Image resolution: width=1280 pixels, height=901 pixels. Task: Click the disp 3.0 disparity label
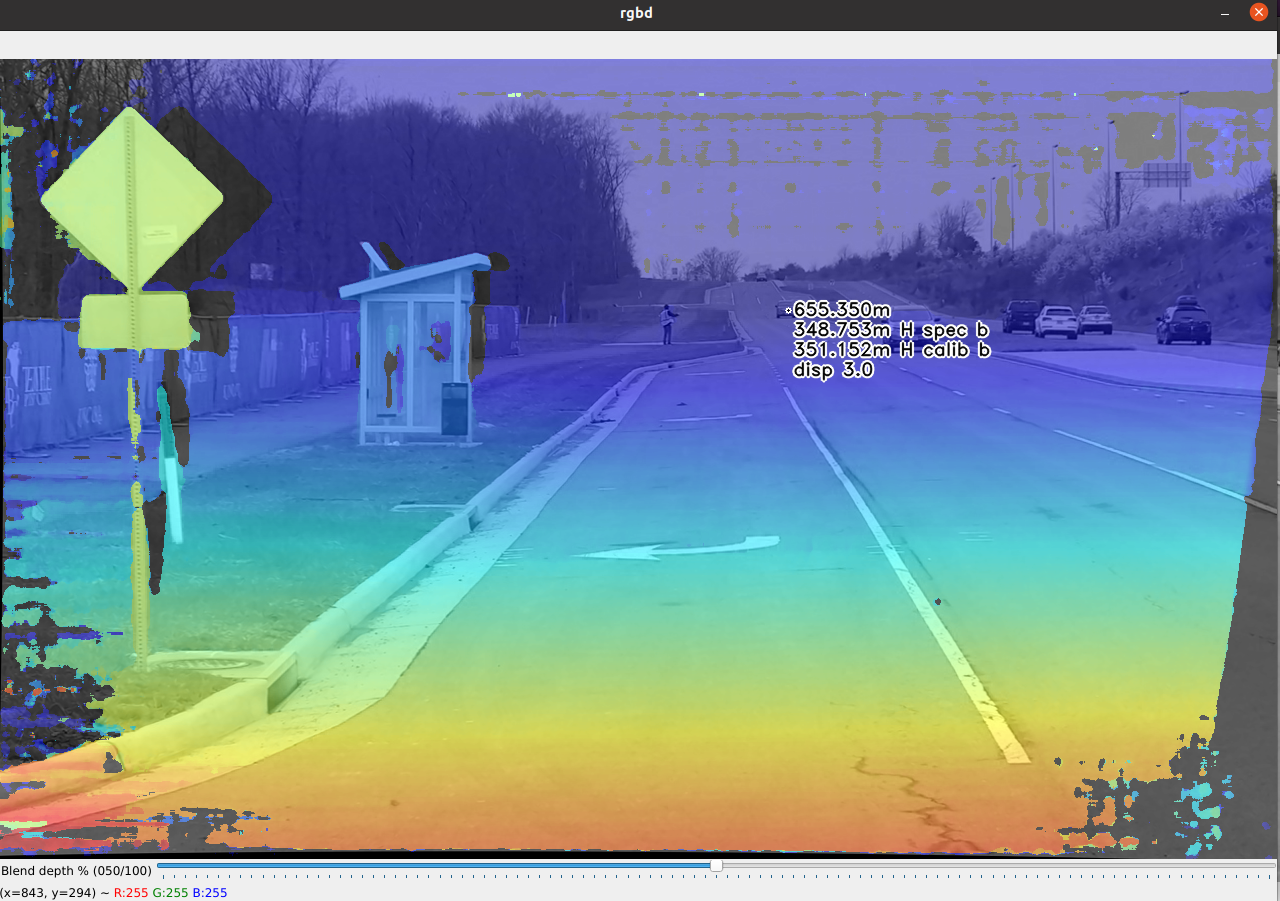point(834,369)
